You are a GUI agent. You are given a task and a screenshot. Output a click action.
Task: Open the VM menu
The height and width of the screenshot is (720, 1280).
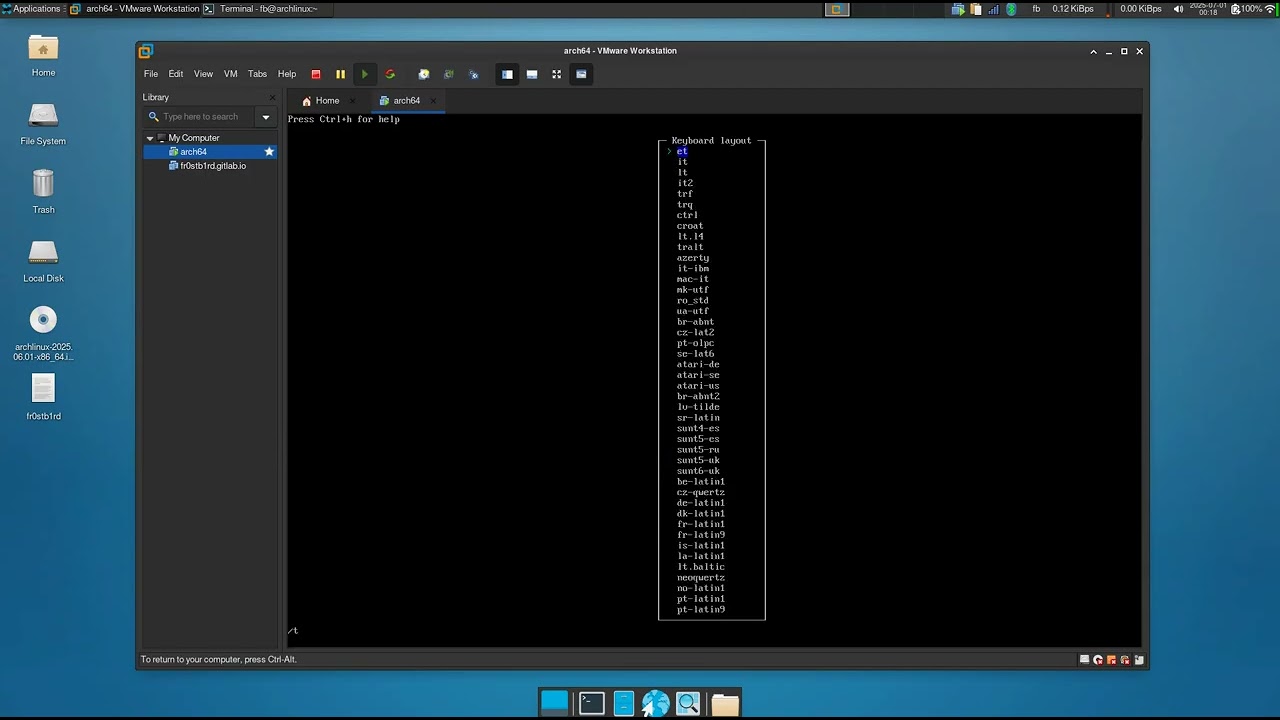pyautogui.click(x=231, y=74)
